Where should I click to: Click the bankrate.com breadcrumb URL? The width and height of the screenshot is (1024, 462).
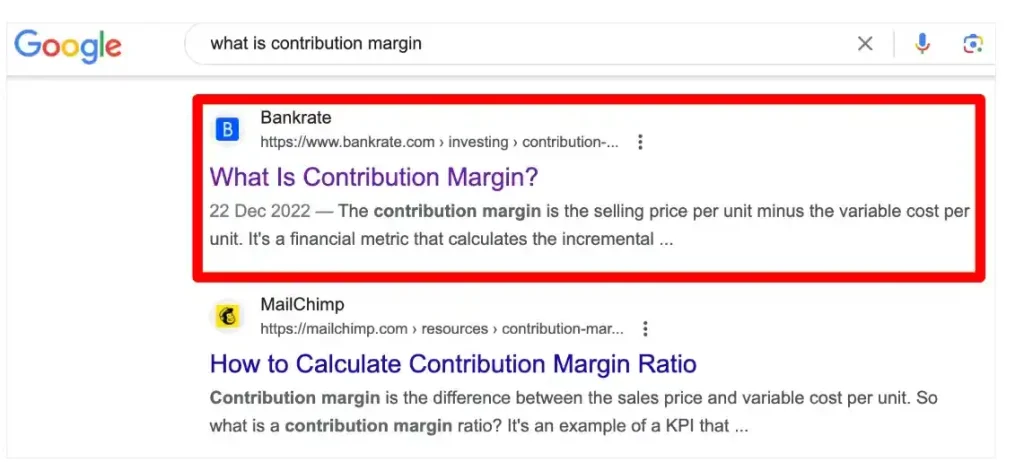point(440,142)
